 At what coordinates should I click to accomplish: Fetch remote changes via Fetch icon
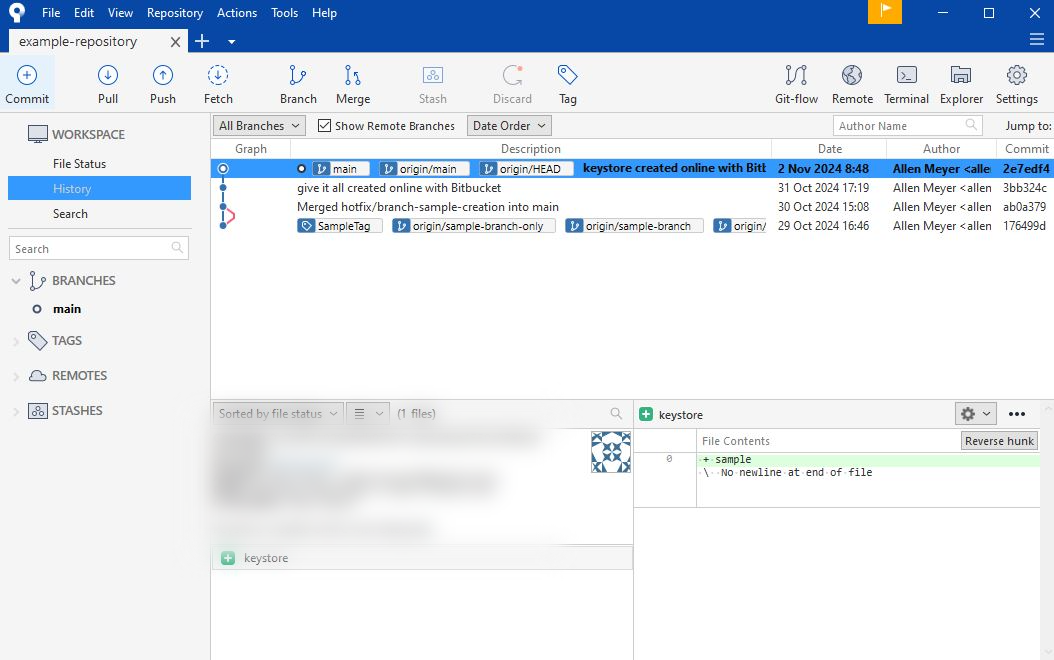(x=218, y=76)
